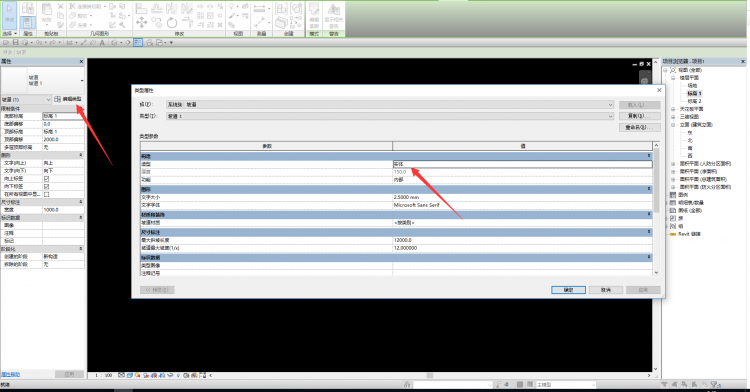
Task: Select the Trim/Extend tool in Modify panel
Action: (x=187, y=22)
